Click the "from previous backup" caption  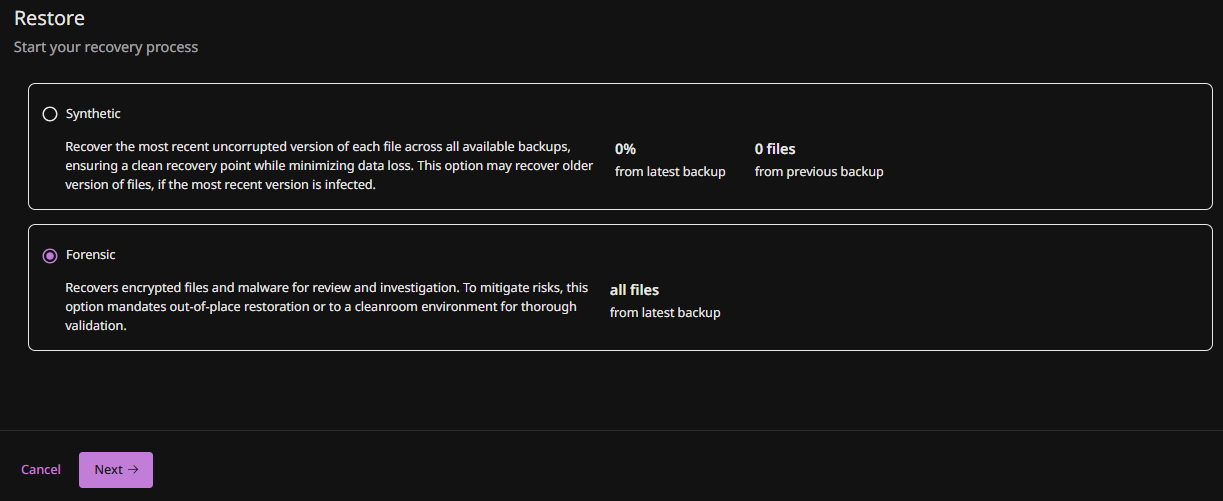coord(819,172)
